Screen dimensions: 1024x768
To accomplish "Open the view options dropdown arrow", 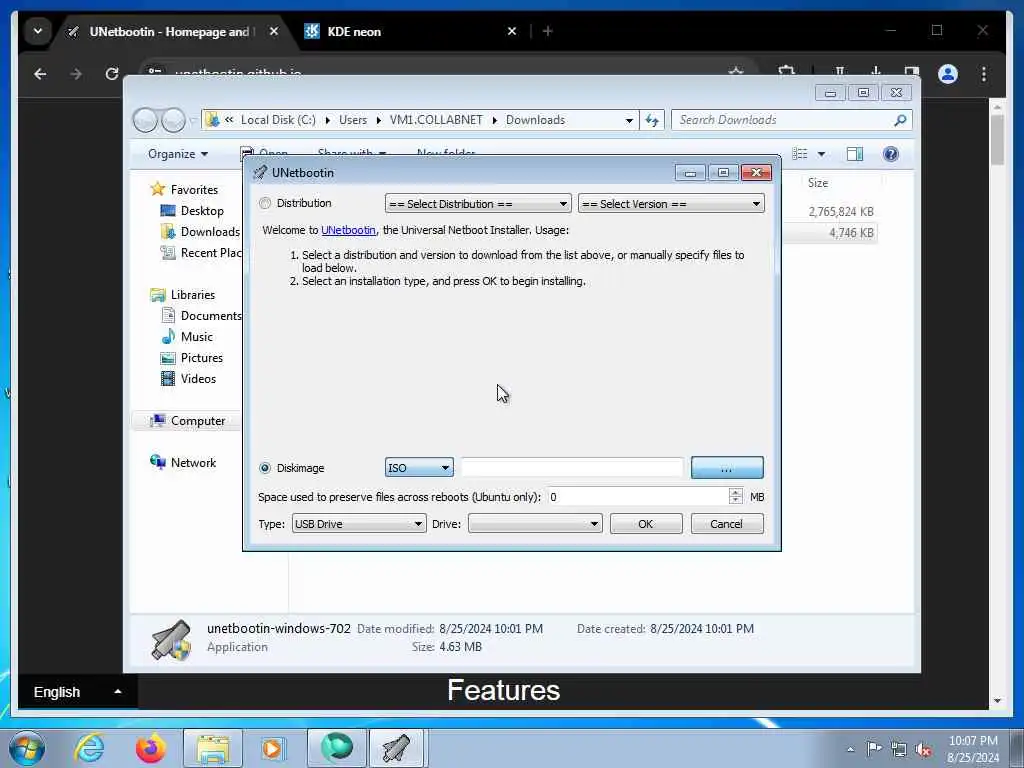I will 822,154.
